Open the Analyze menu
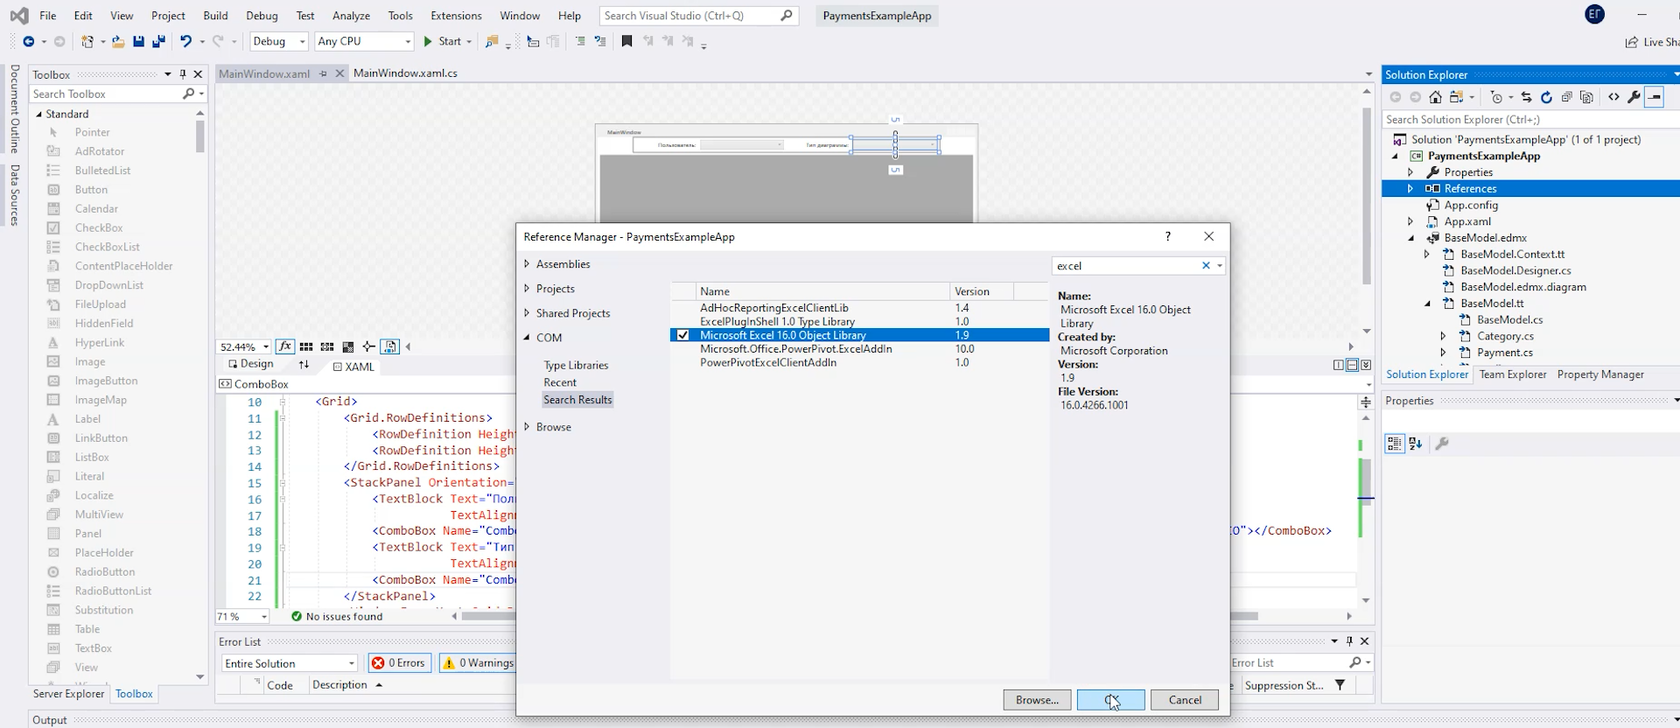 [x=351, y=16]
